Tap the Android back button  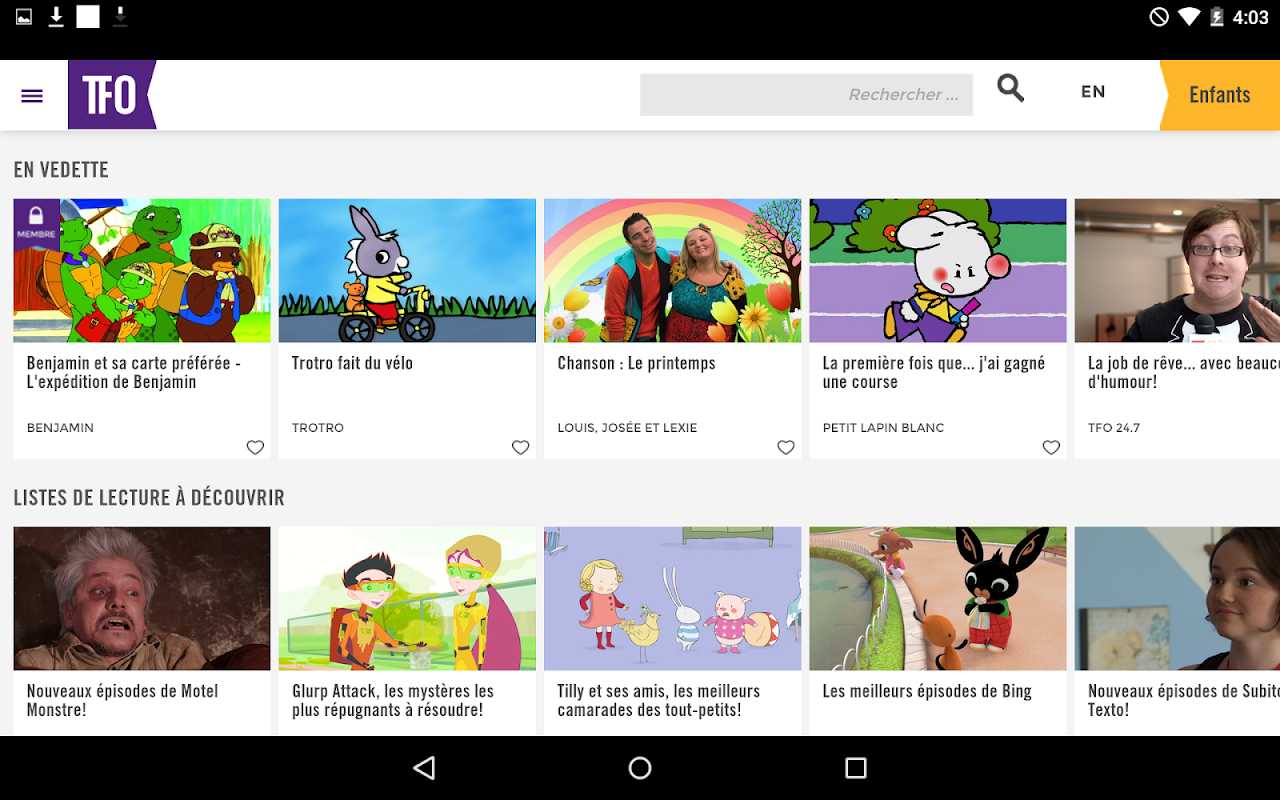pyautogui.click(x=425, y=768)
